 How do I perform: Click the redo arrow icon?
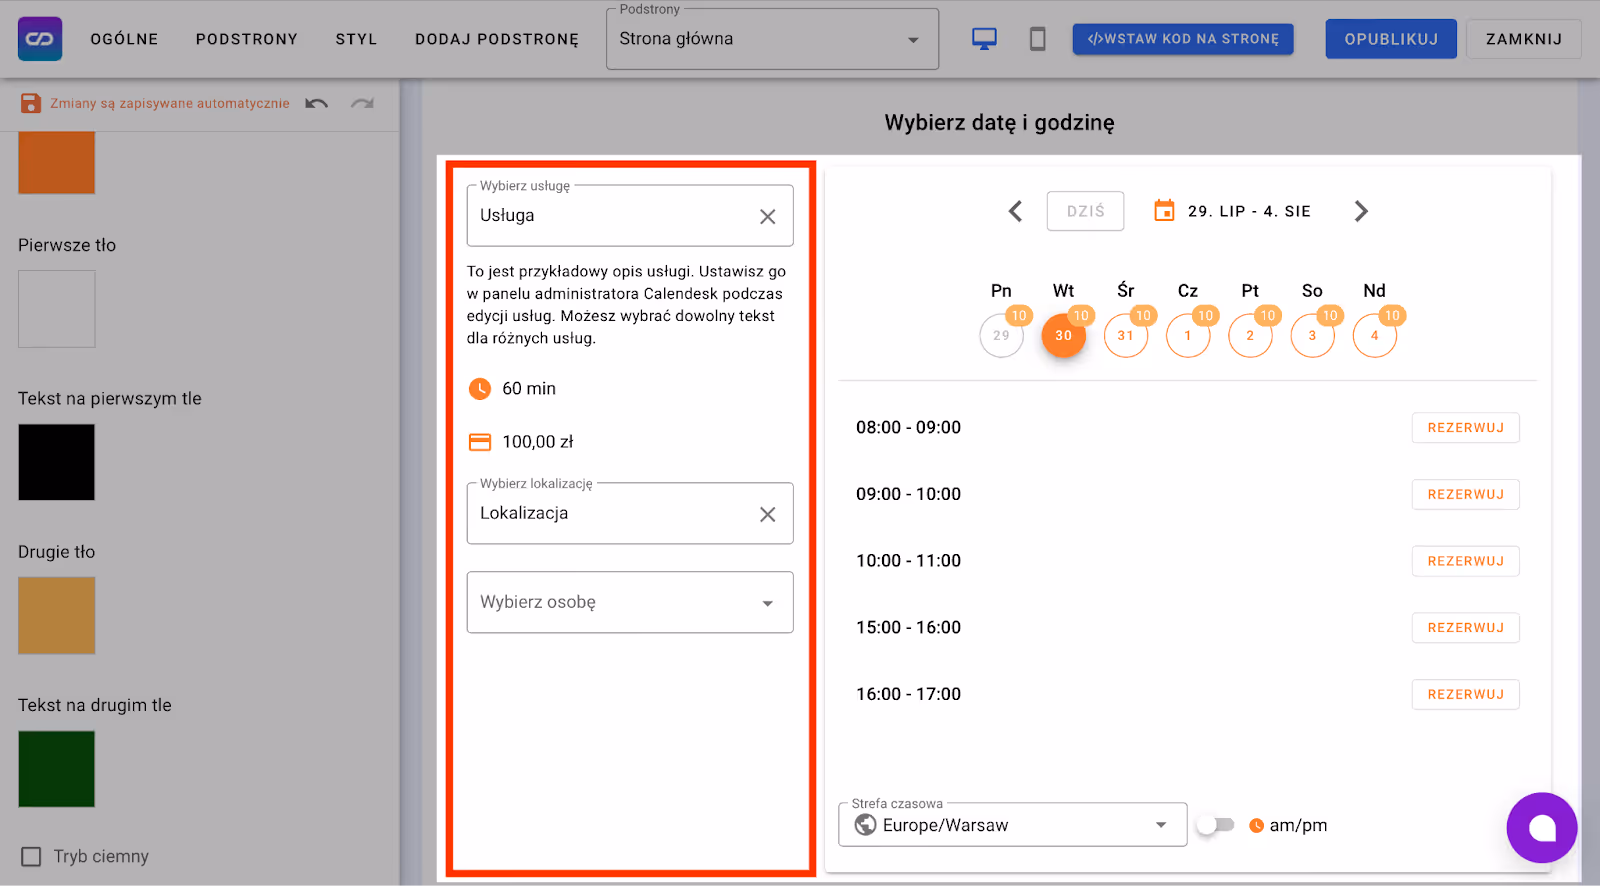click(362, 103)
